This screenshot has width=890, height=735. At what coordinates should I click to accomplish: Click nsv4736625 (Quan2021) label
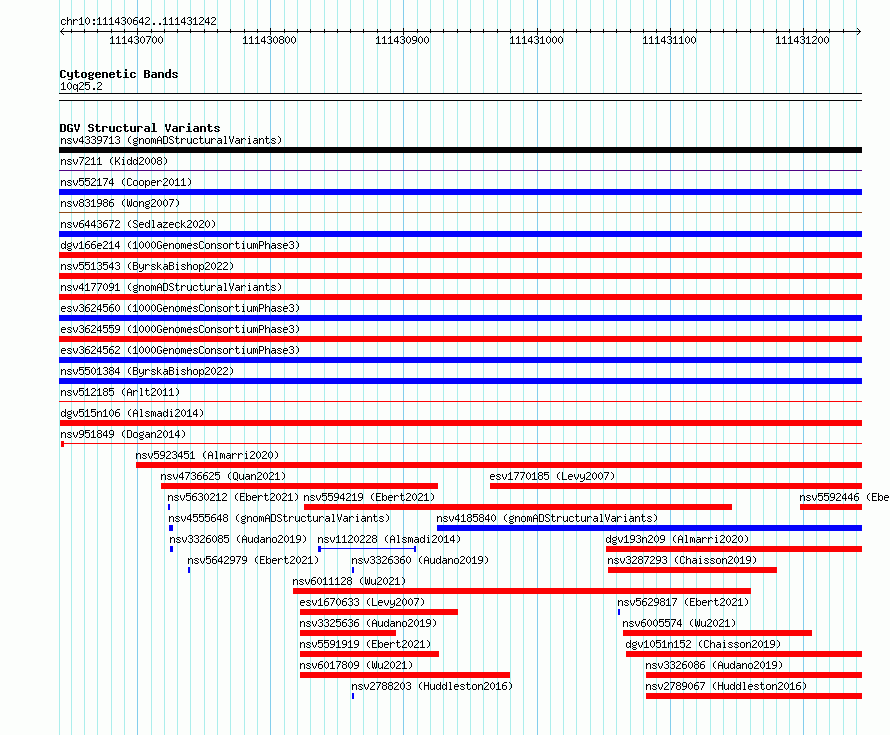tap(223, 476)
